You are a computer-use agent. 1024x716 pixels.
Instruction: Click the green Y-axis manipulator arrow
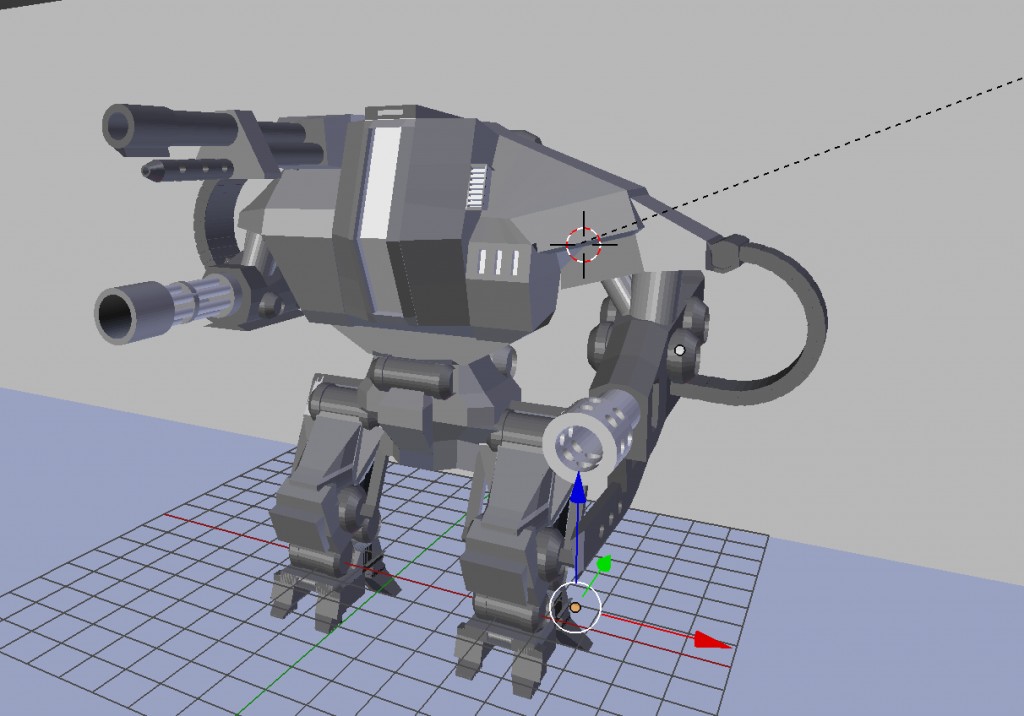point(603,563)
